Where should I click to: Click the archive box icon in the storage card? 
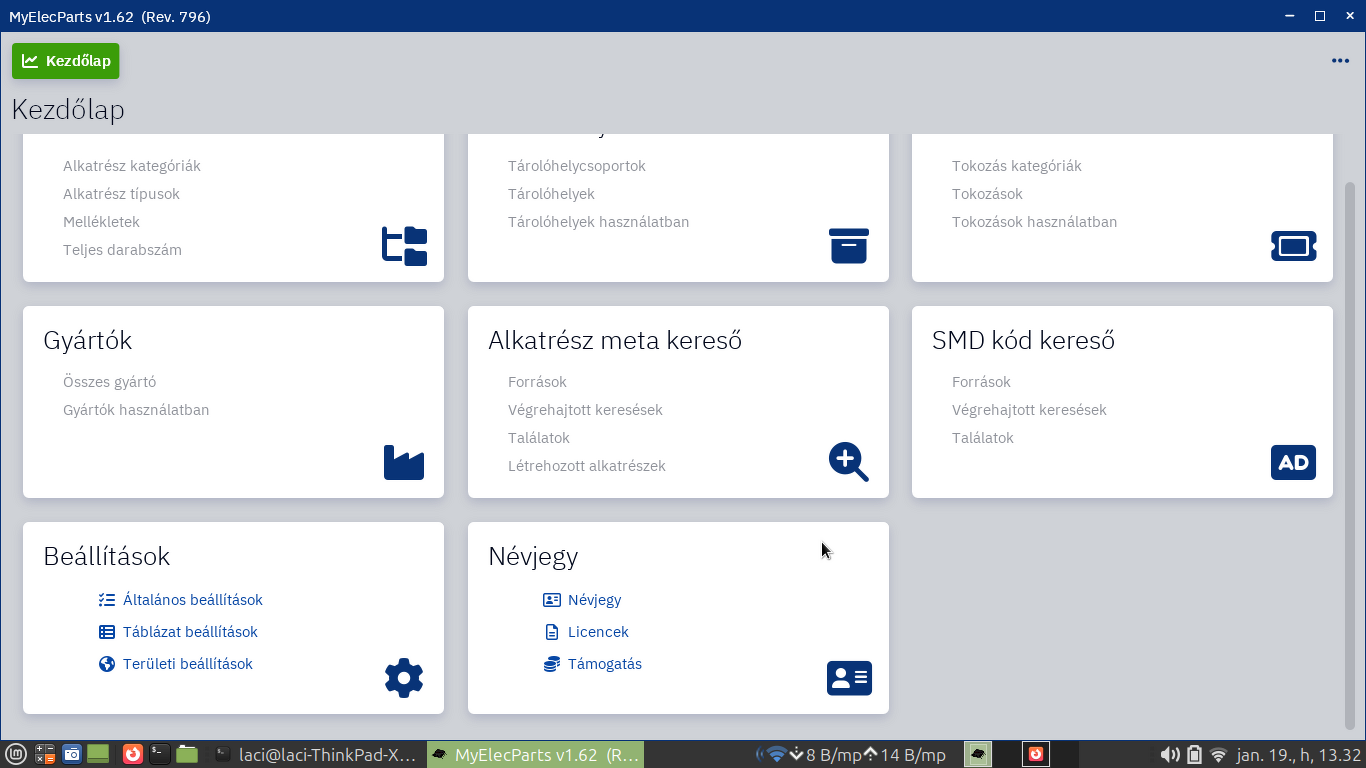pos(849,246)
